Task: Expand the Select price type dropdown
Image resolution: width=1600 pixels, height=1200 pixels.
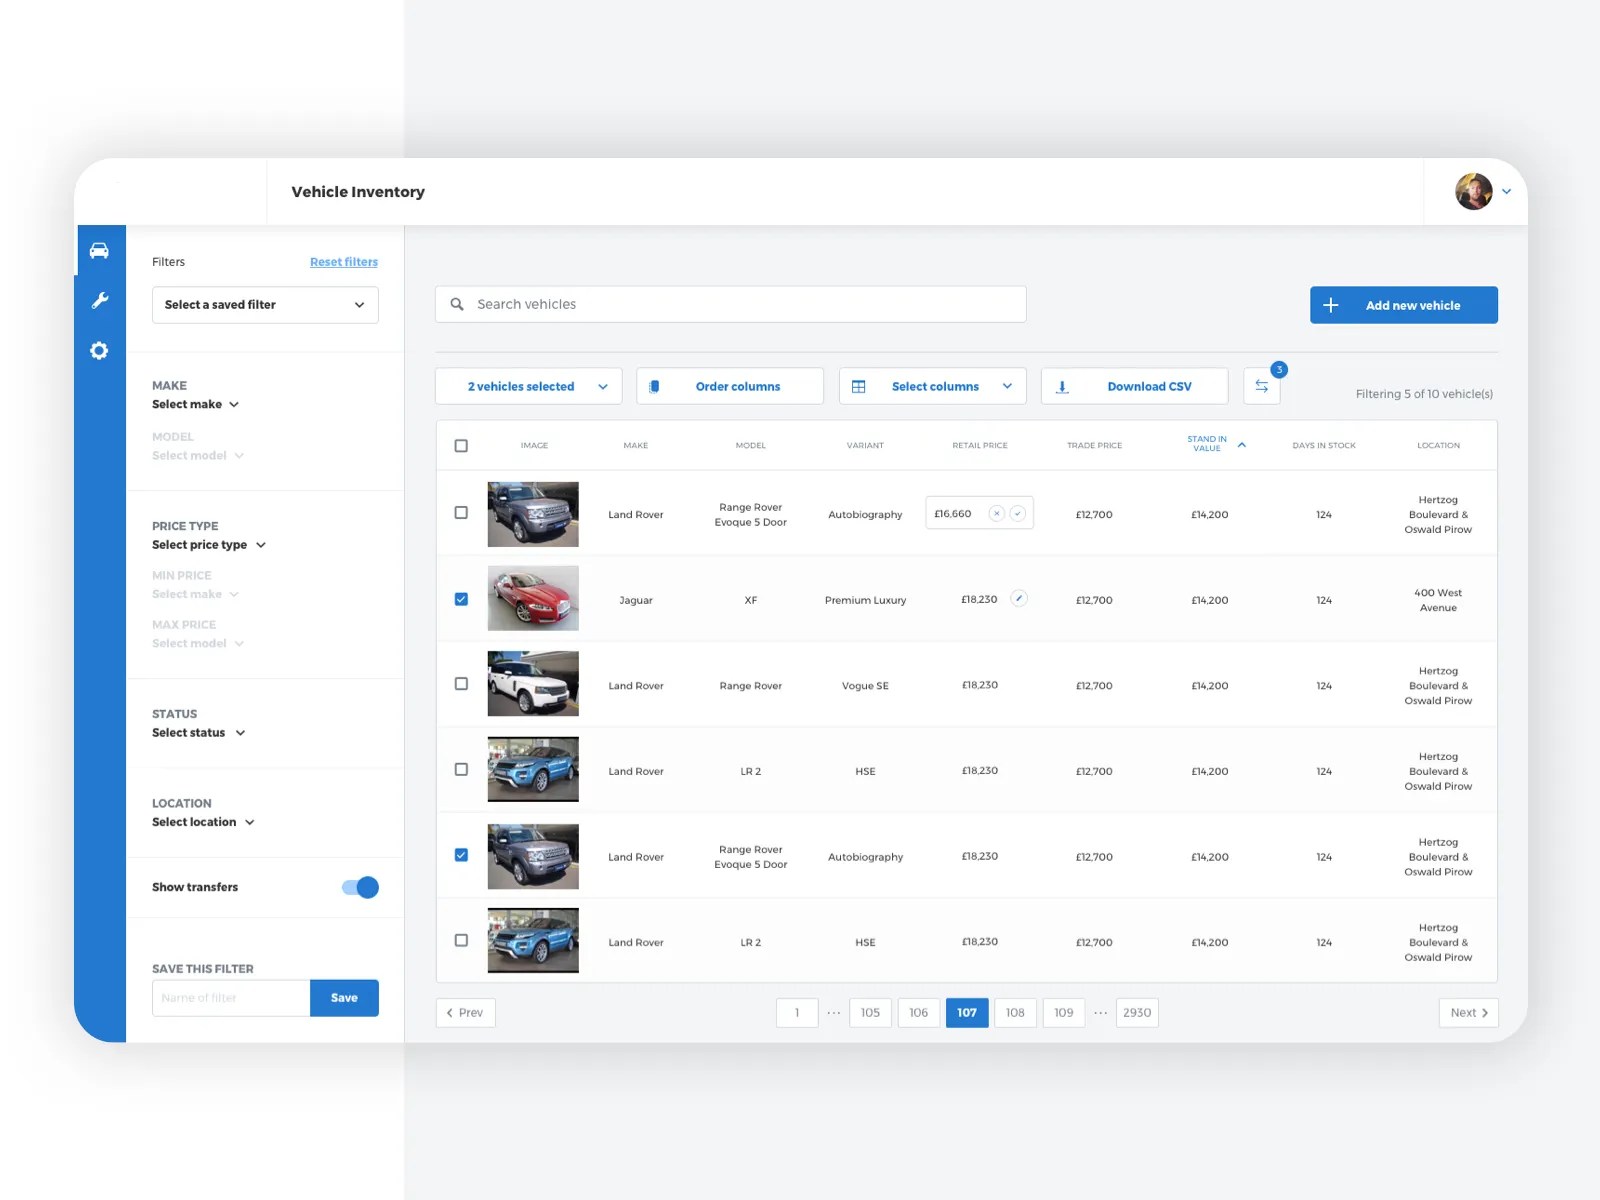Action: pyautogui.click(x=209, y=545)
